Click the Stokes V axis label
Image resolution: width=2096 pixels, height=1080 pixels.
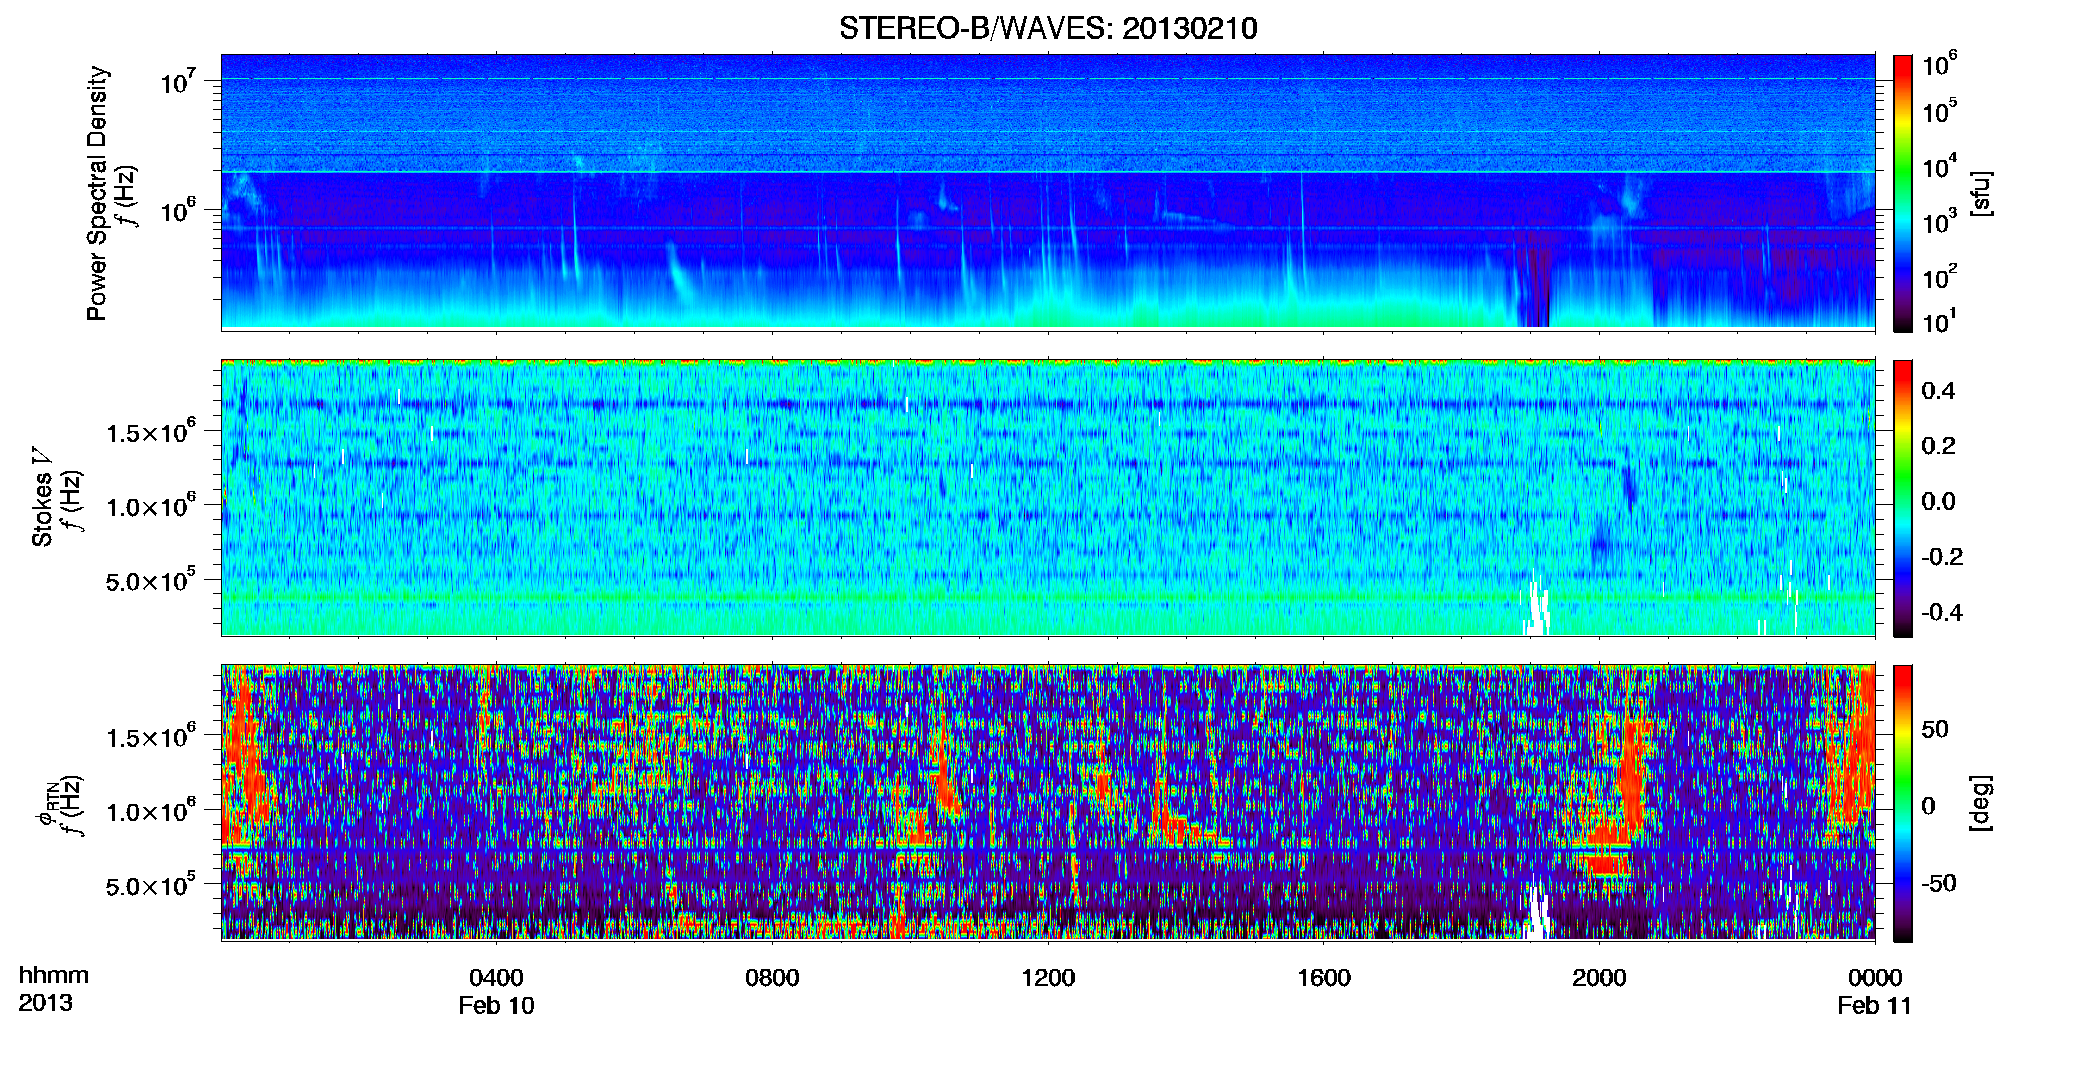(42, 498)
